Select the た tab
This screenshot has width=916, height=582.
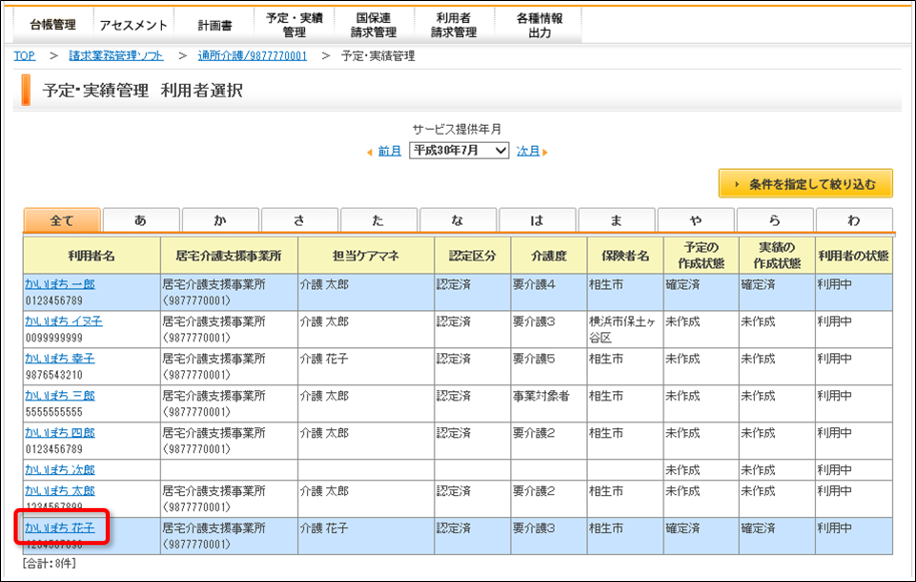pos(379,220)
